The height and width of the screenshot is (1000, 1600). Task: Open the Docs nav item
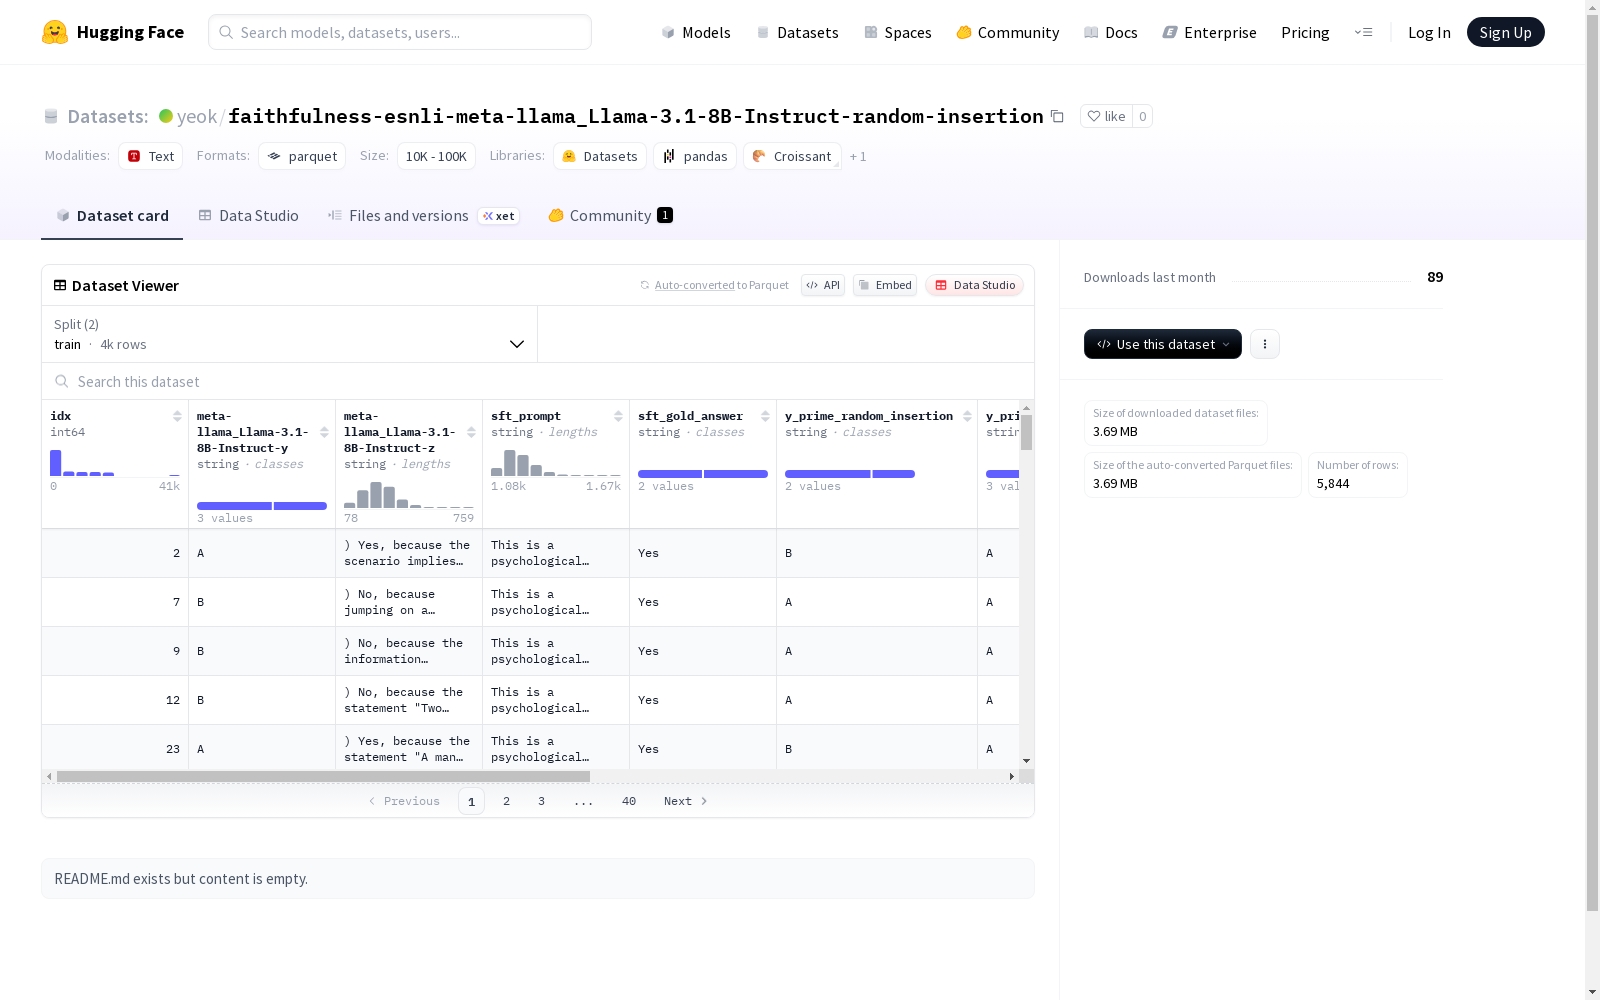tap(1111, 32)
